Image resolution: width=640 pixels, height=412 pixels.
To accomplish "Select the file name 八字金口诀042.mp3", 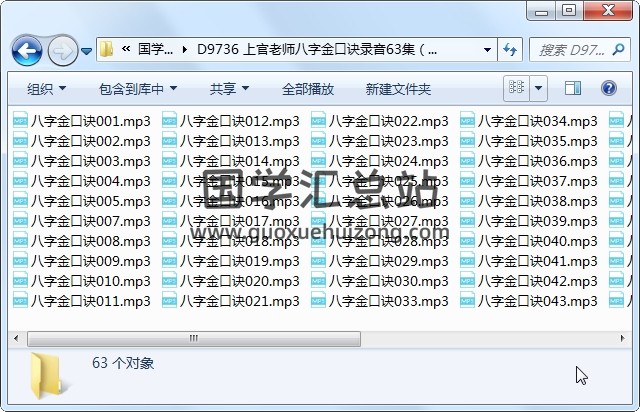I will [538, 281].
